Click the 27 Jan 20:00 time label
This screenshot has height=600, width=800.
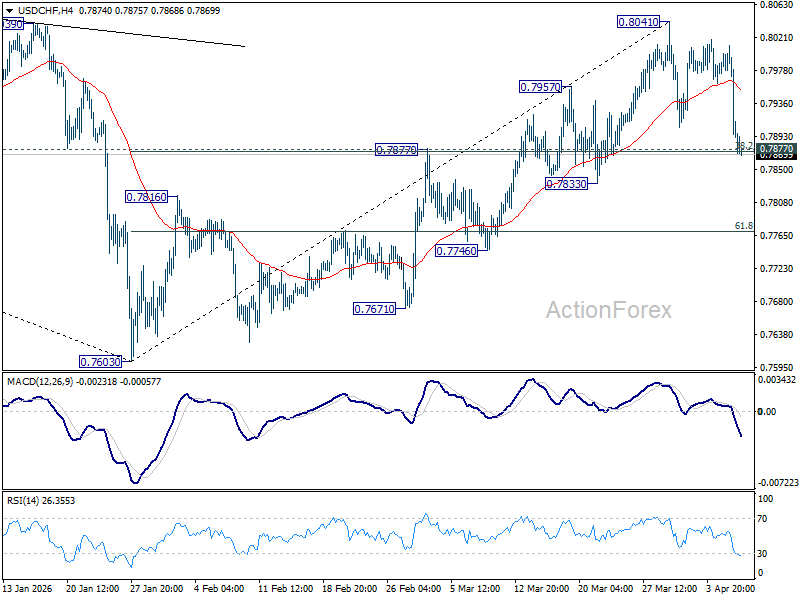point(157,588)
